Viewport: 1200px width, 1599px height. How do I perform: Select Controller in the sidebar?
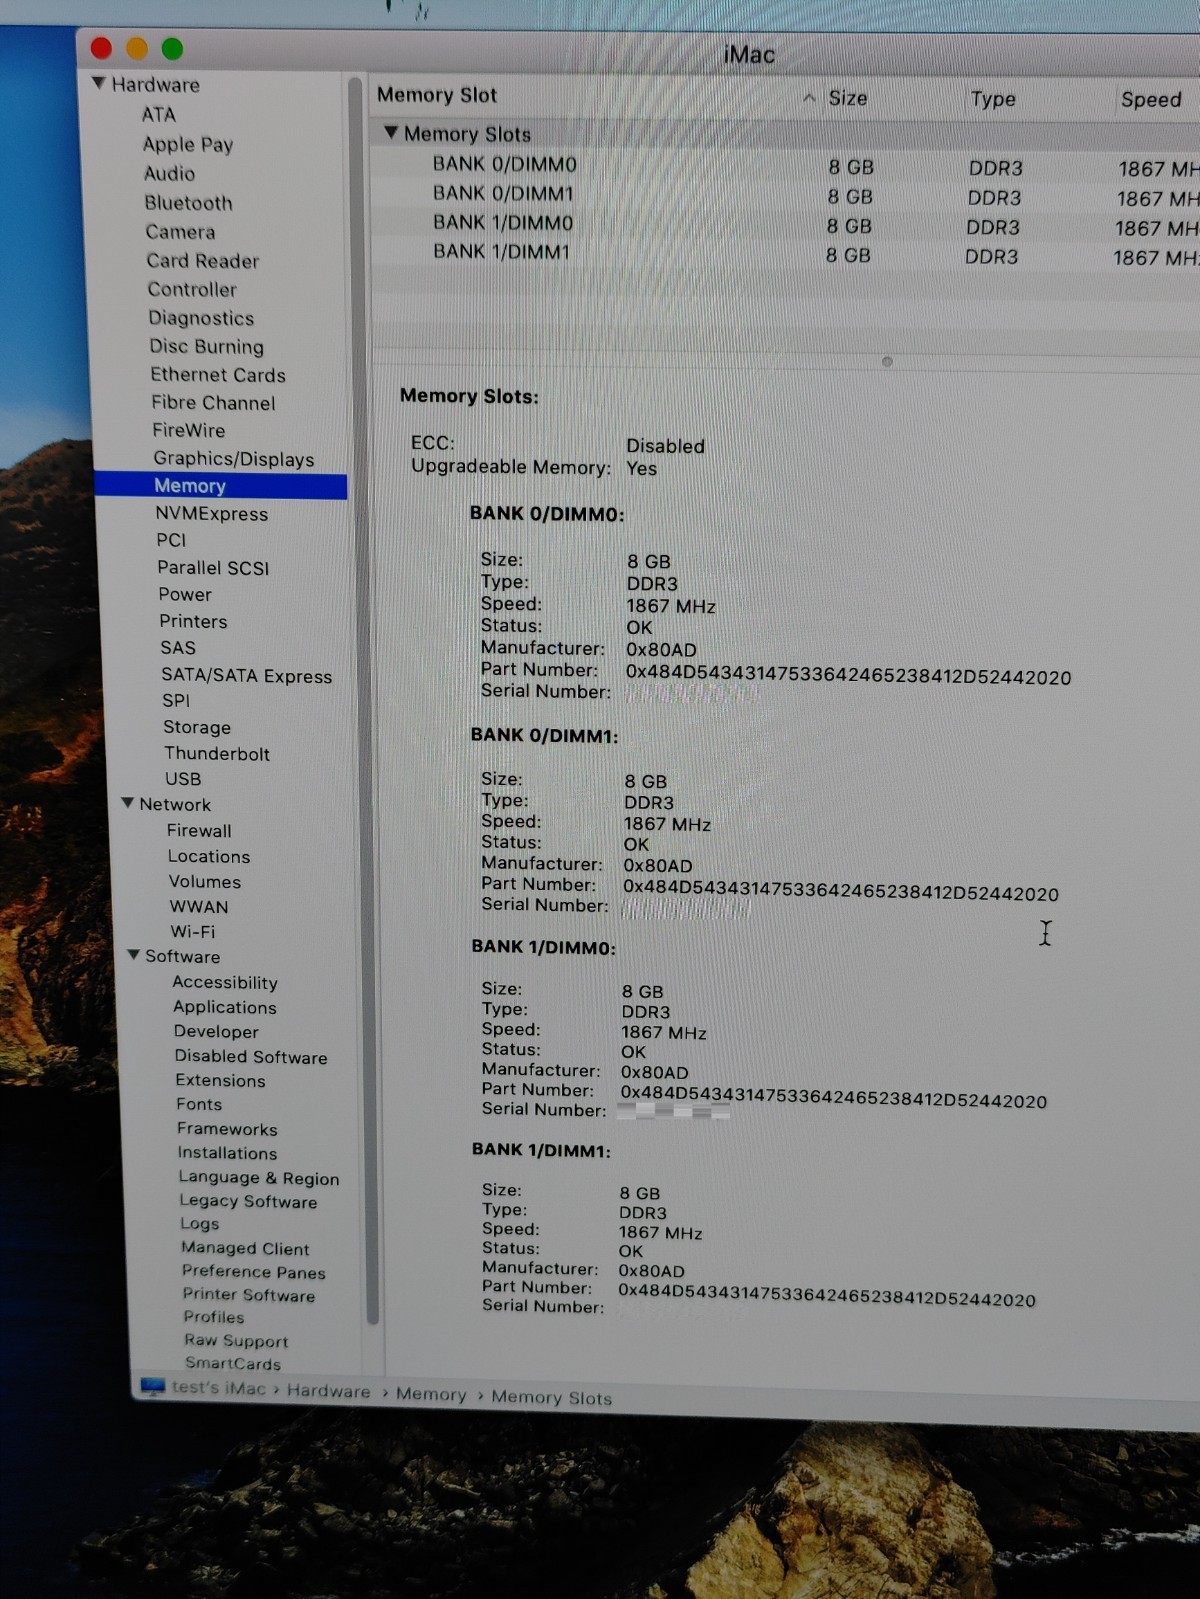[192, 289]
